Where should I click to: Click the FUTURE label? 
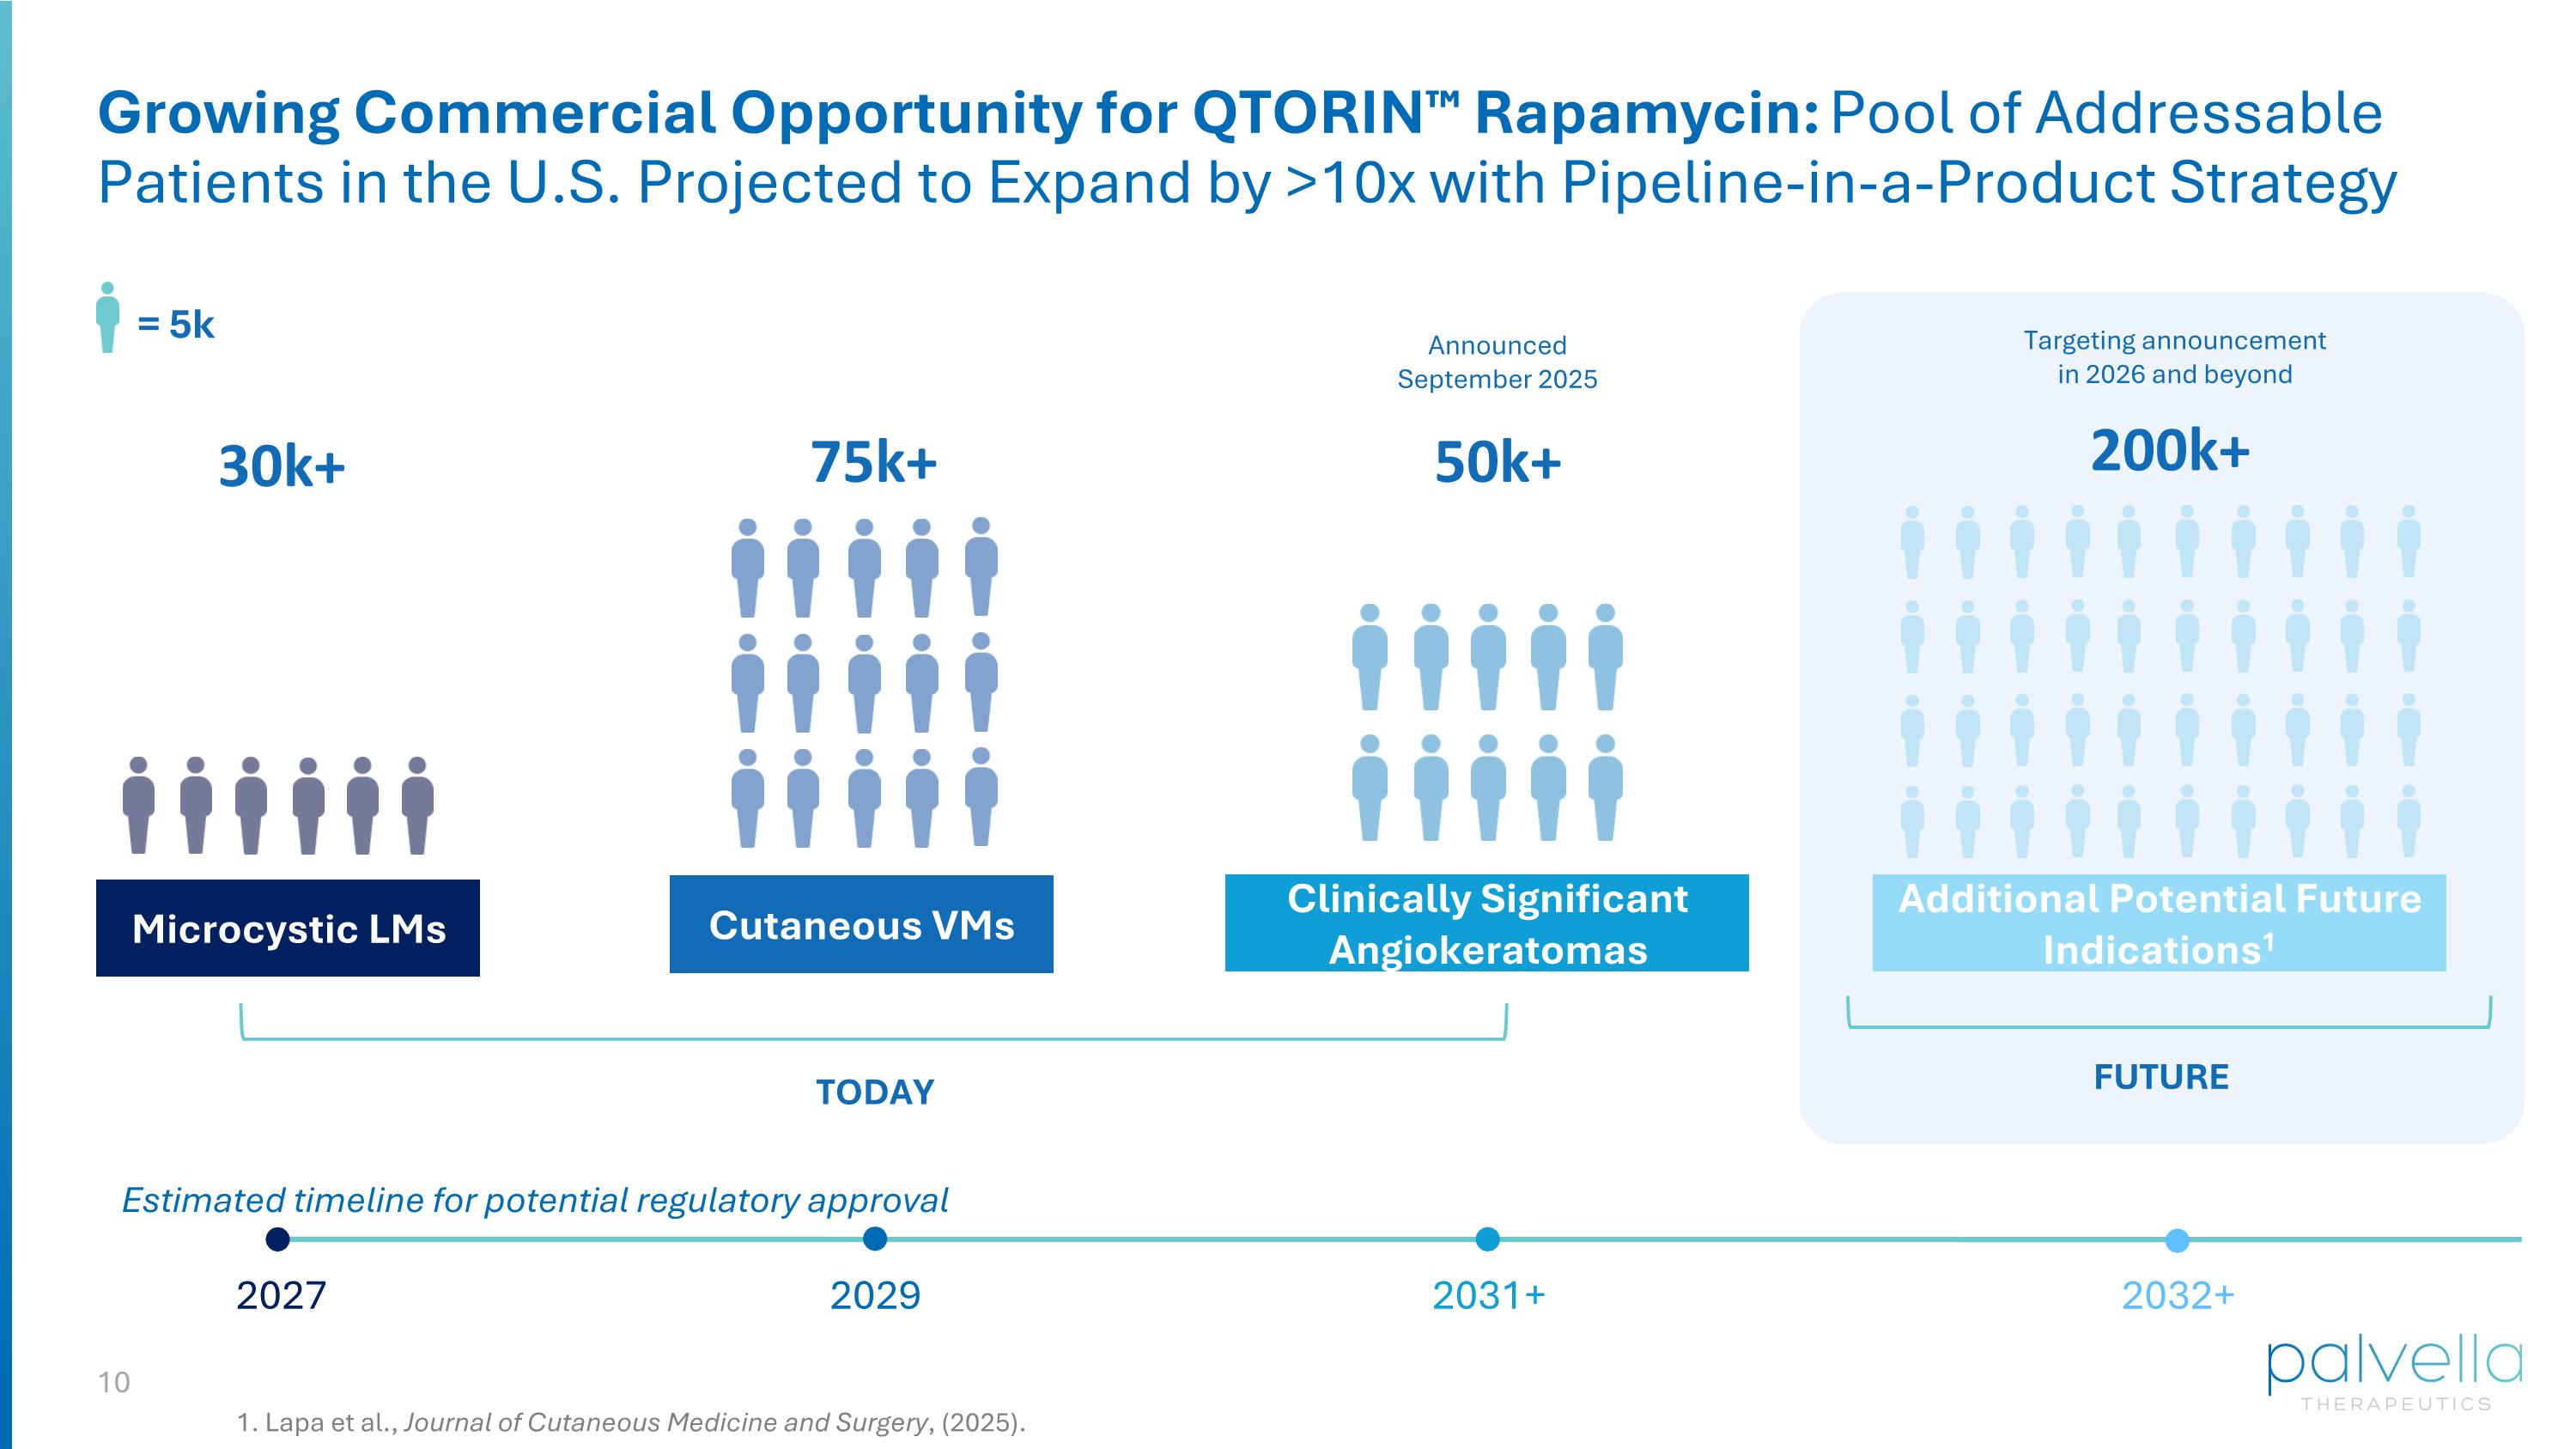2161,1077
